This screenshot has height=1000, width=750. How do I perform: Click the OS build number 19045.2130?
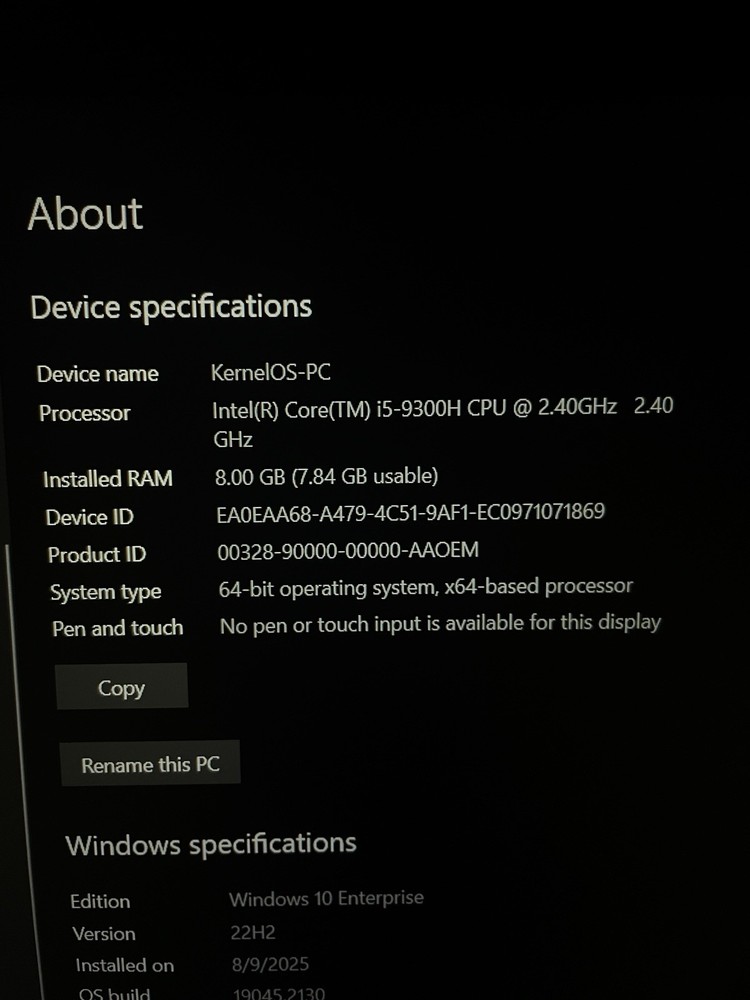pyautogui.click(x=279, y=993)
